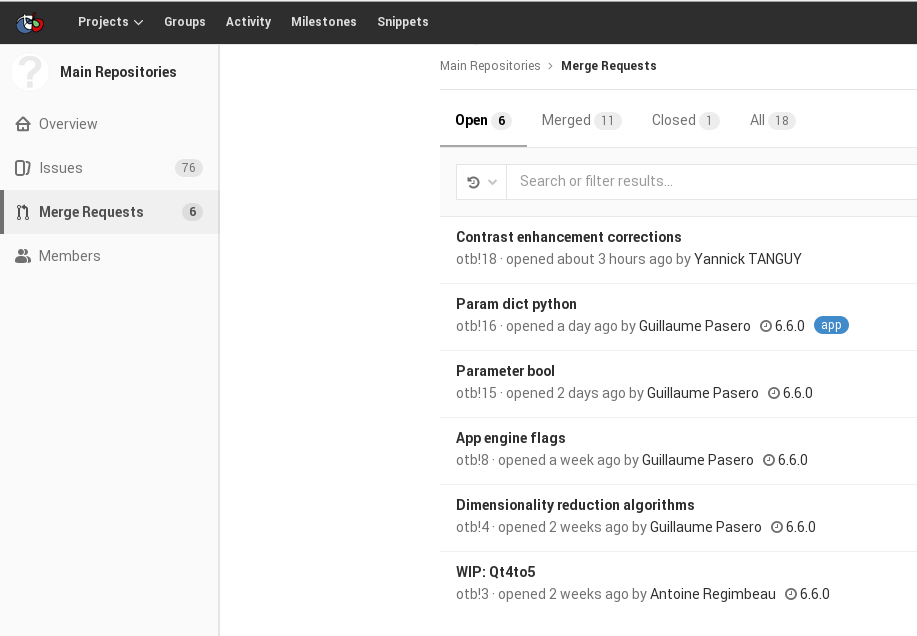Click the Main Repositories group avatar

click(x=30, y=72)
